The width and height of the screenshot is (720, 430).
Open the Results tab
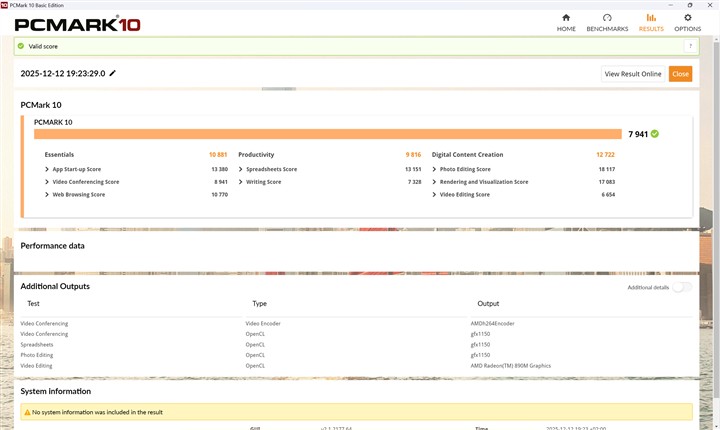(x=651, y=22)
